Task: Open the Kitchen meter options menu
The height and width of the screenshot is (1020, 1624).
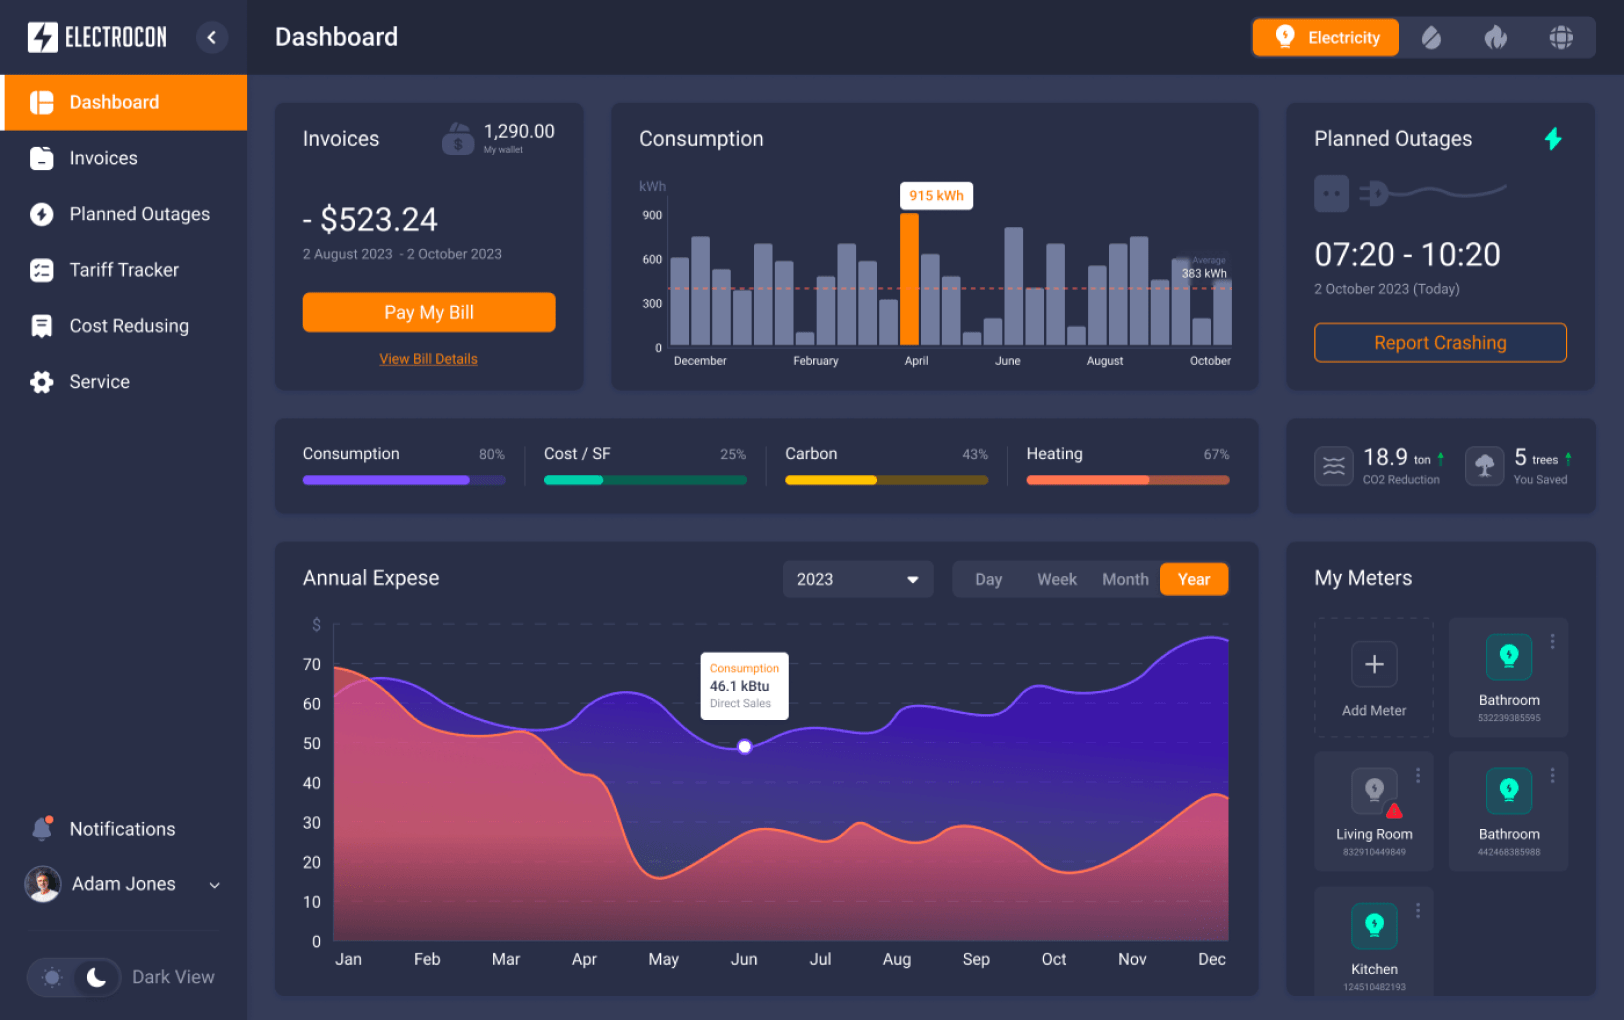Action: pyautogui.click(x=1417, y=910)
